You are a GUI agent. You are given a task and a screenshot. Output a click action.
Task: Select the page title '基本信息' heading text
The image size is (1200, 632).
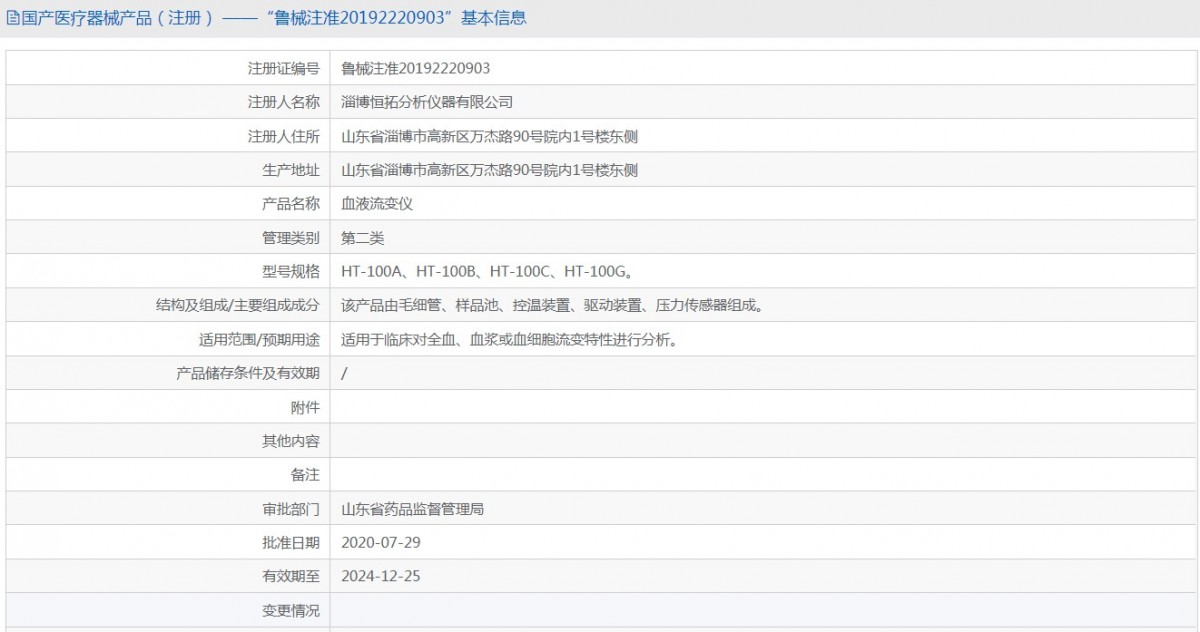click(x=493, y=18)
